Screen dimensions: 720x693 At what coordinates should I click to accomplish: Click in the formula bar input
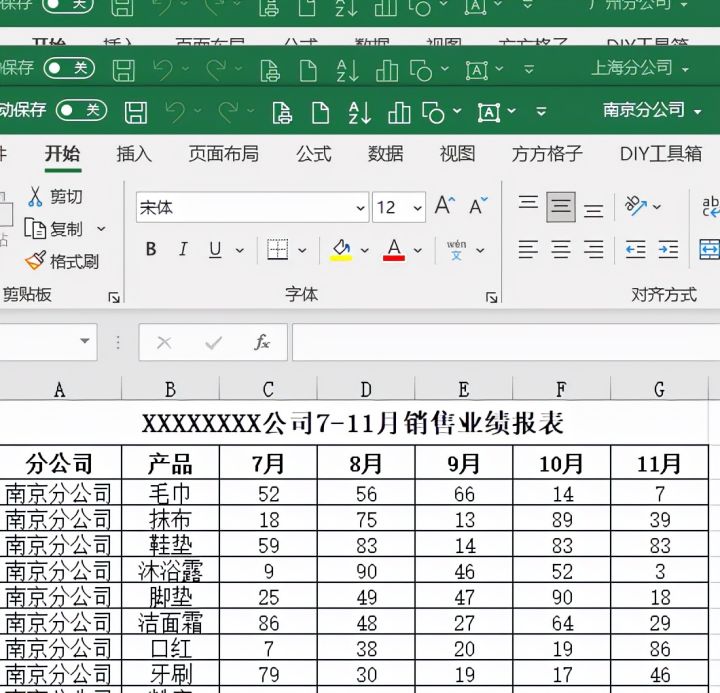coord(506,342)
